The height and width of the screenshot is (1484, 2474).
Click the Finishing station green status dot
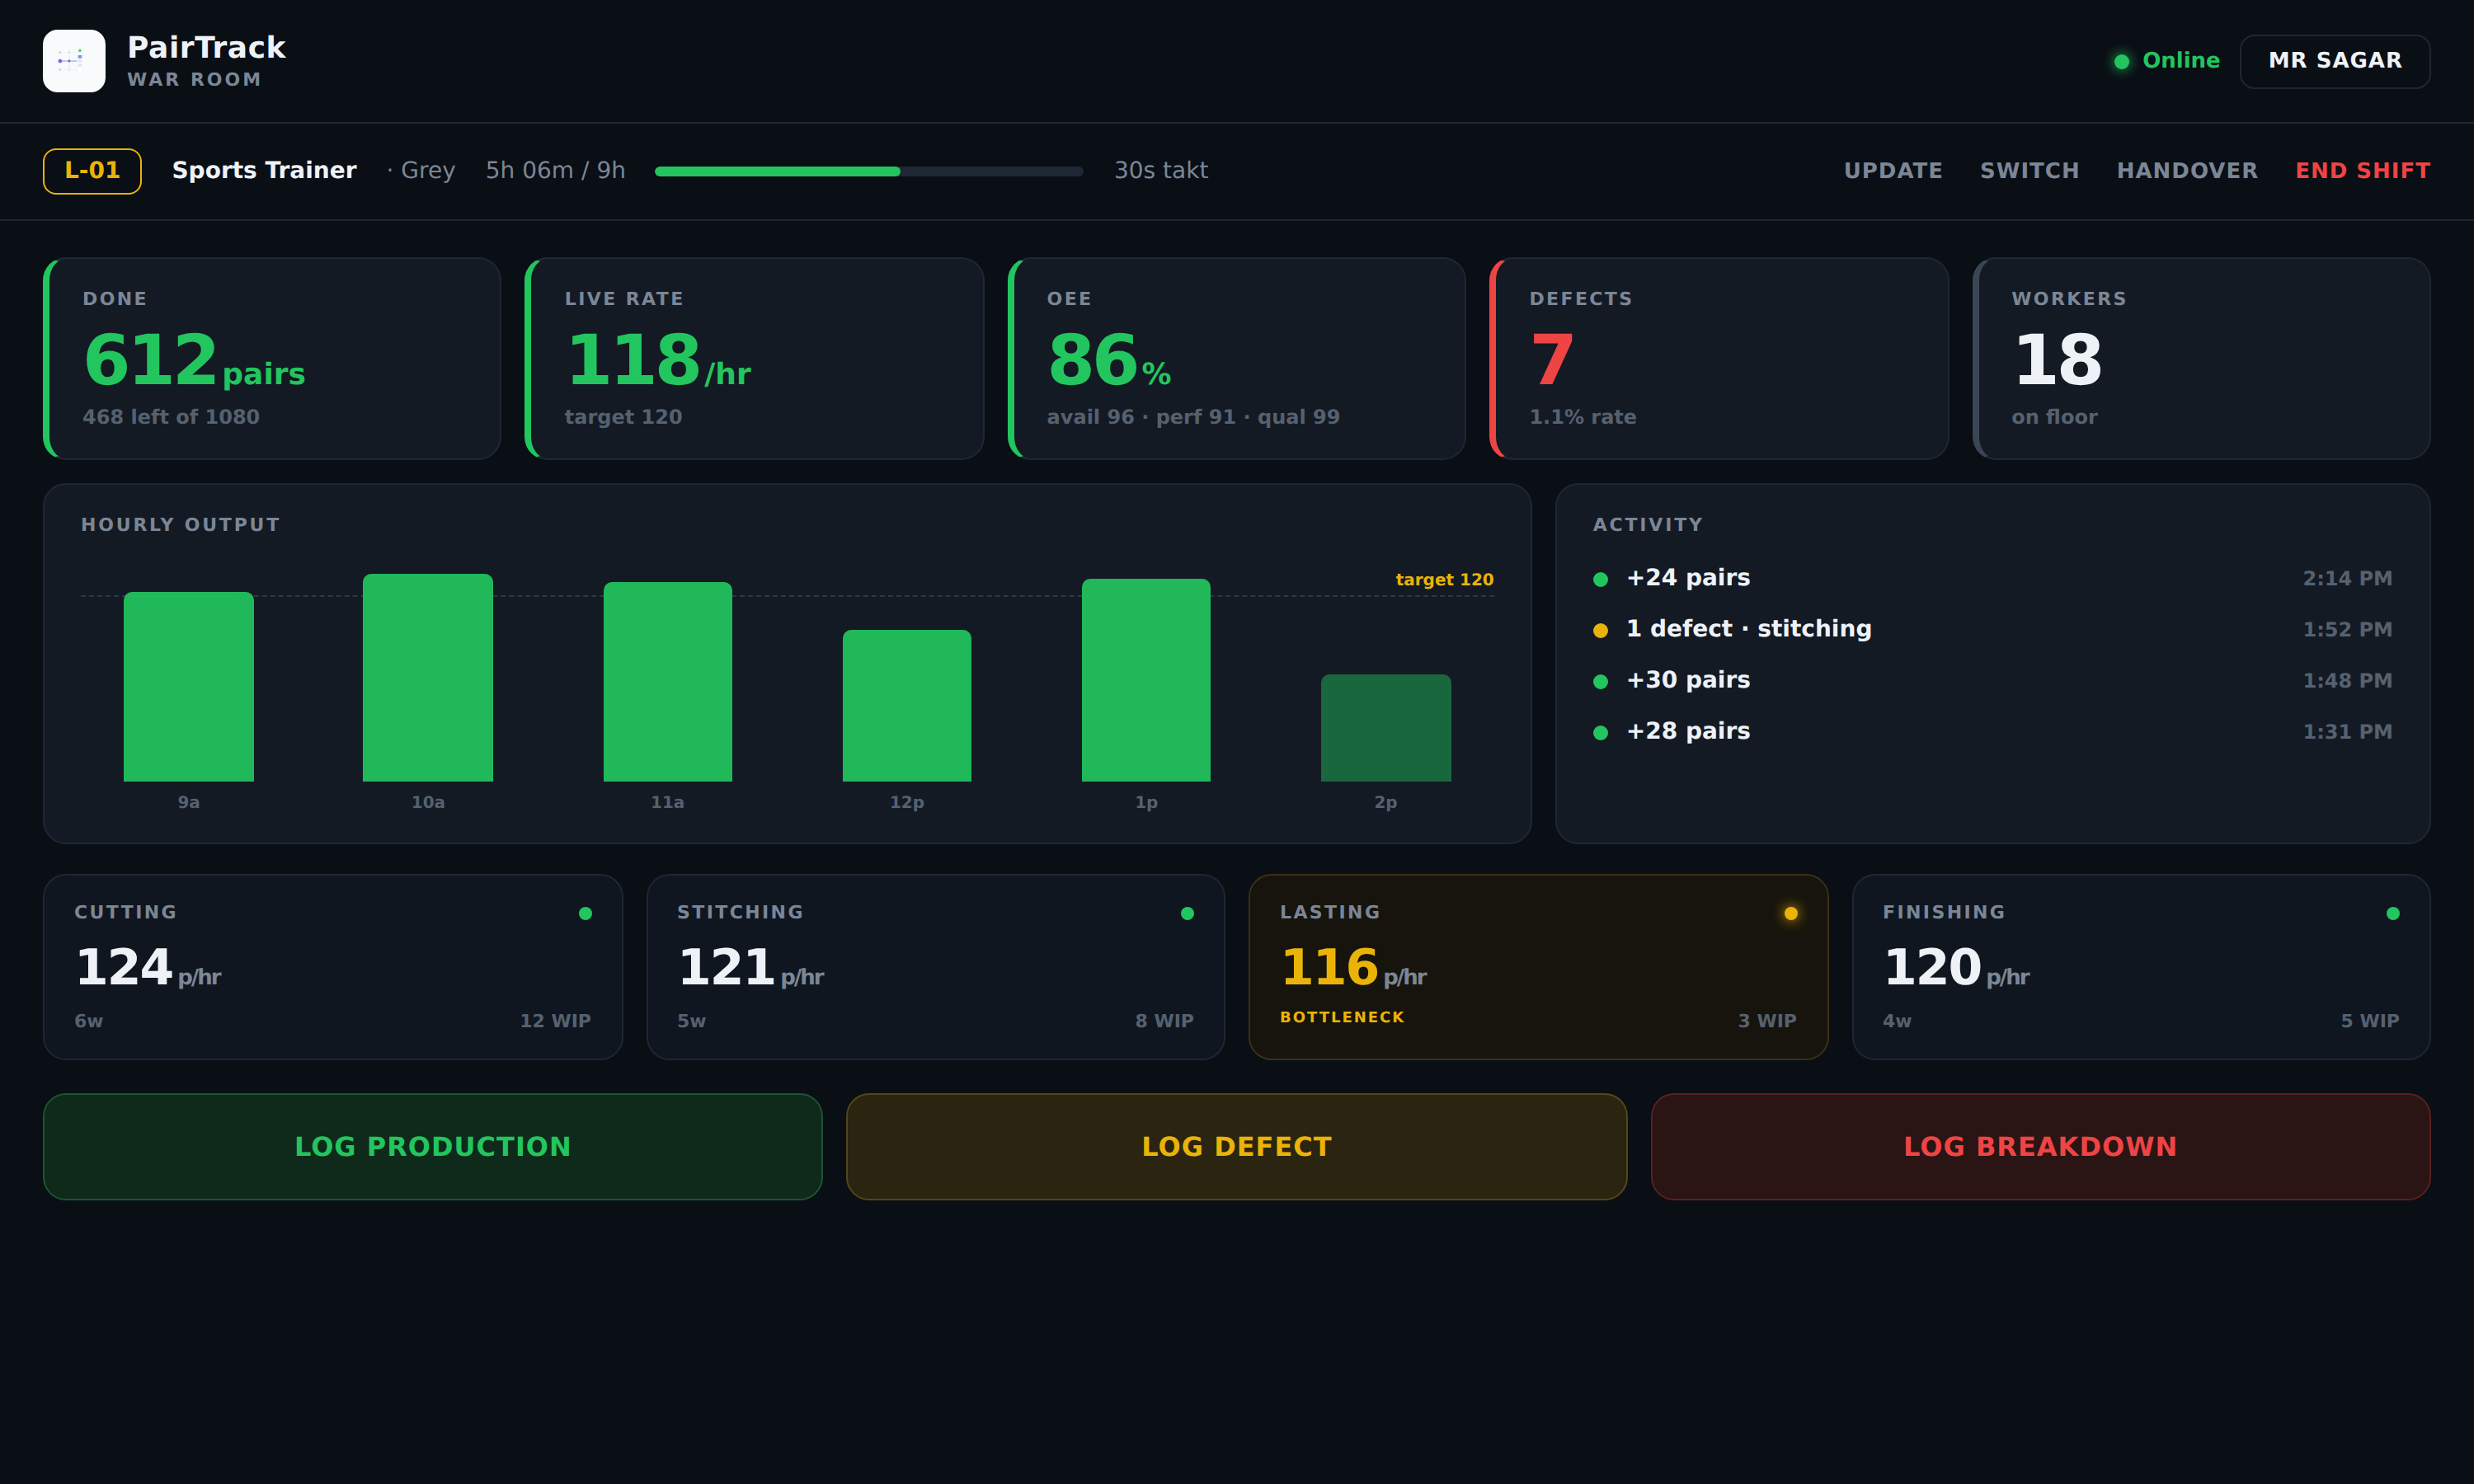click(x=2392, y=913)
